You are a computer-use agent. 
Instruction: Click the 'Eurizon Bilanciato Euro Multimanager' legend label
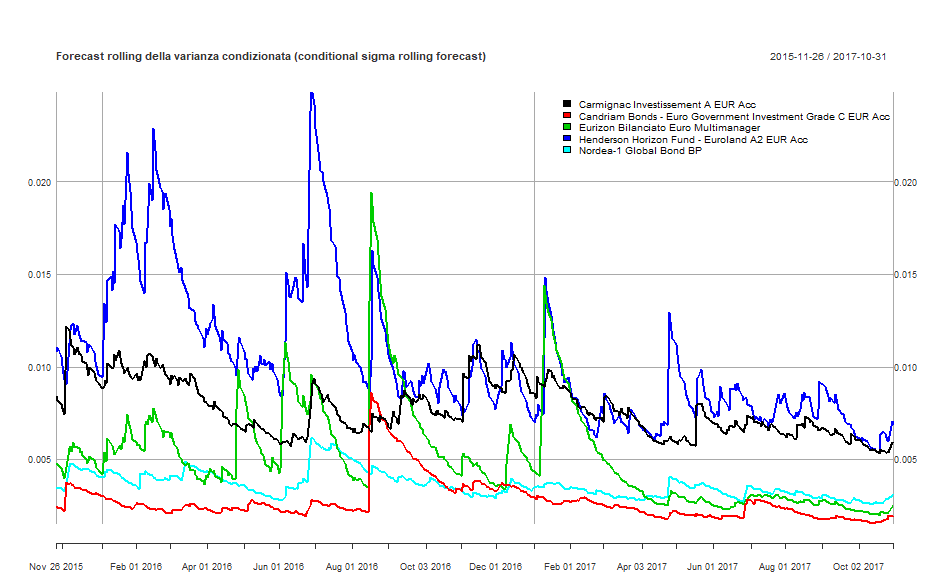pyautogui.click(x=669, y=128)
